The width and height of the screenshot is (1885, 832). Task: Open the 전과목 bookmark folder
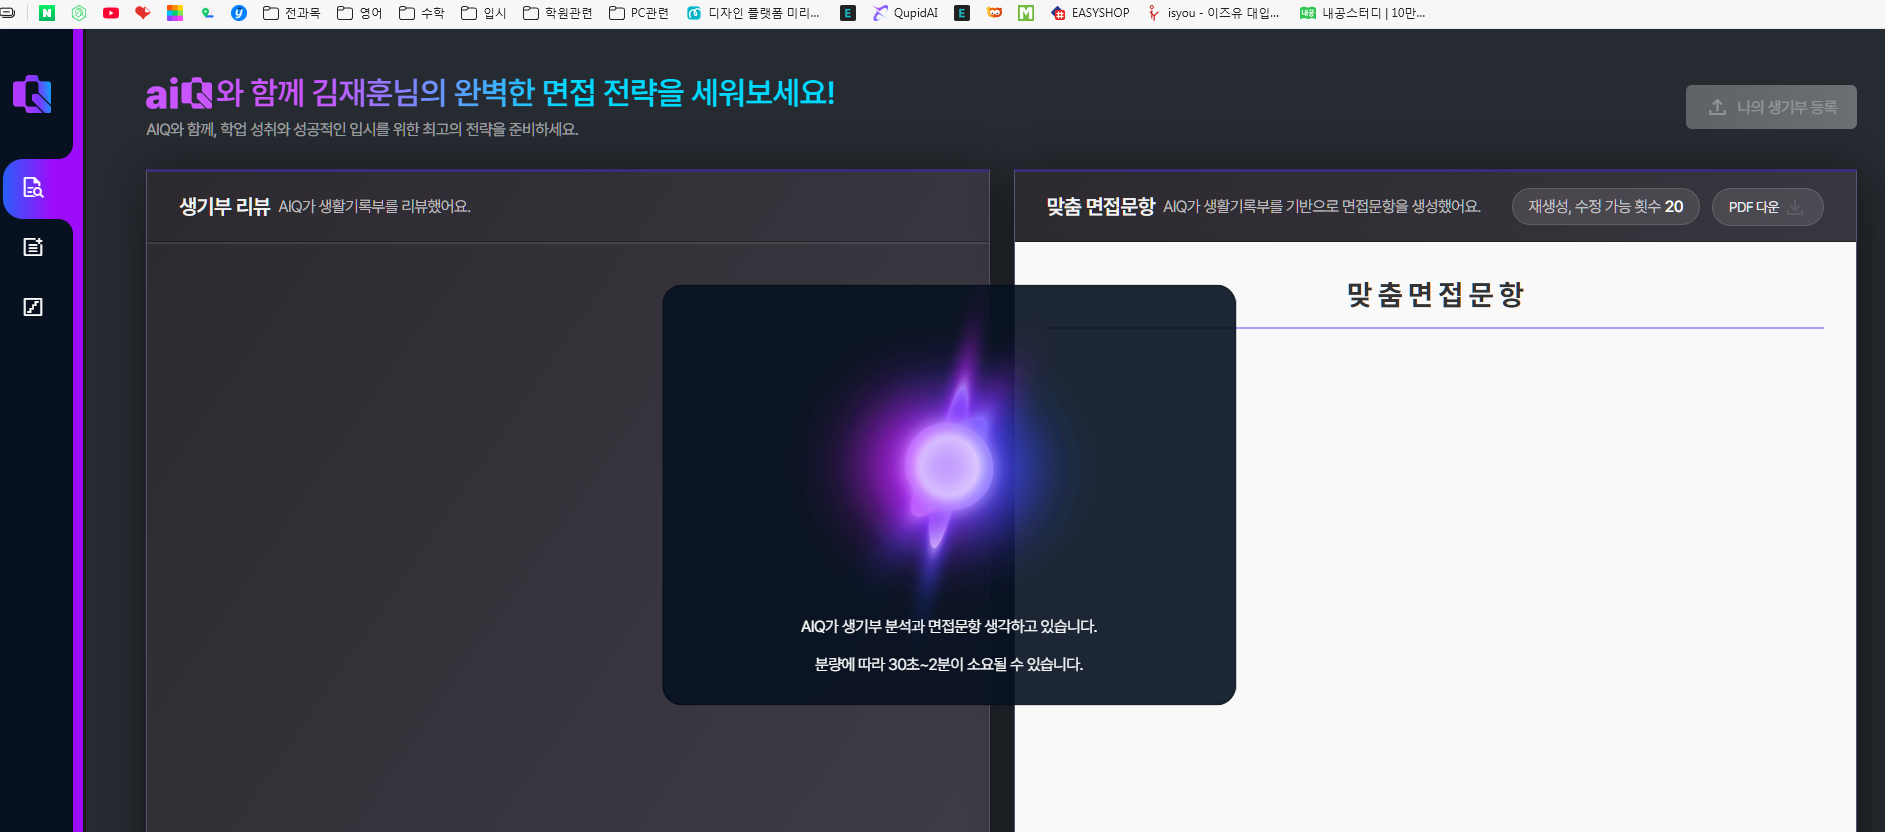[x=291, y=13]
